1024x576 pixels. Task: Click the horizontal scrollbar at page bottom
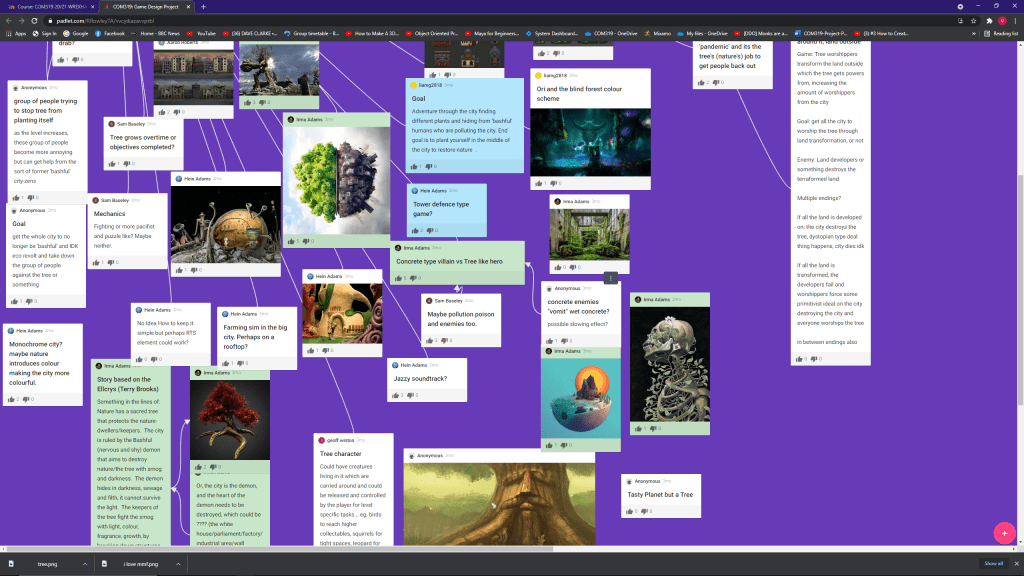click(500, 550)
